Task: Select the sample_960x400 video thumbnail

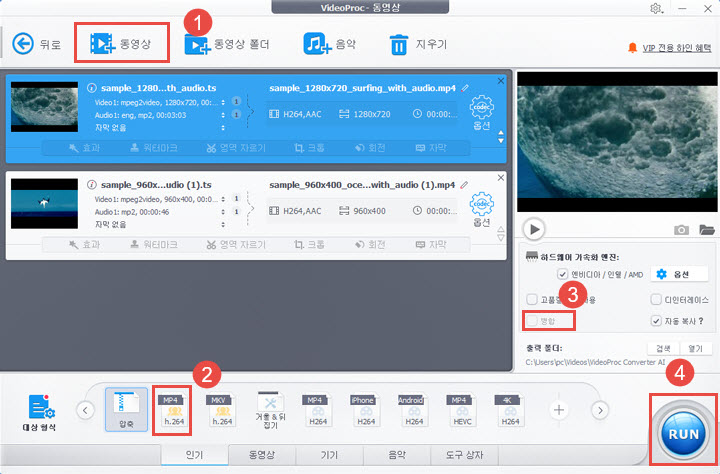Action: (x=45, y=203)
